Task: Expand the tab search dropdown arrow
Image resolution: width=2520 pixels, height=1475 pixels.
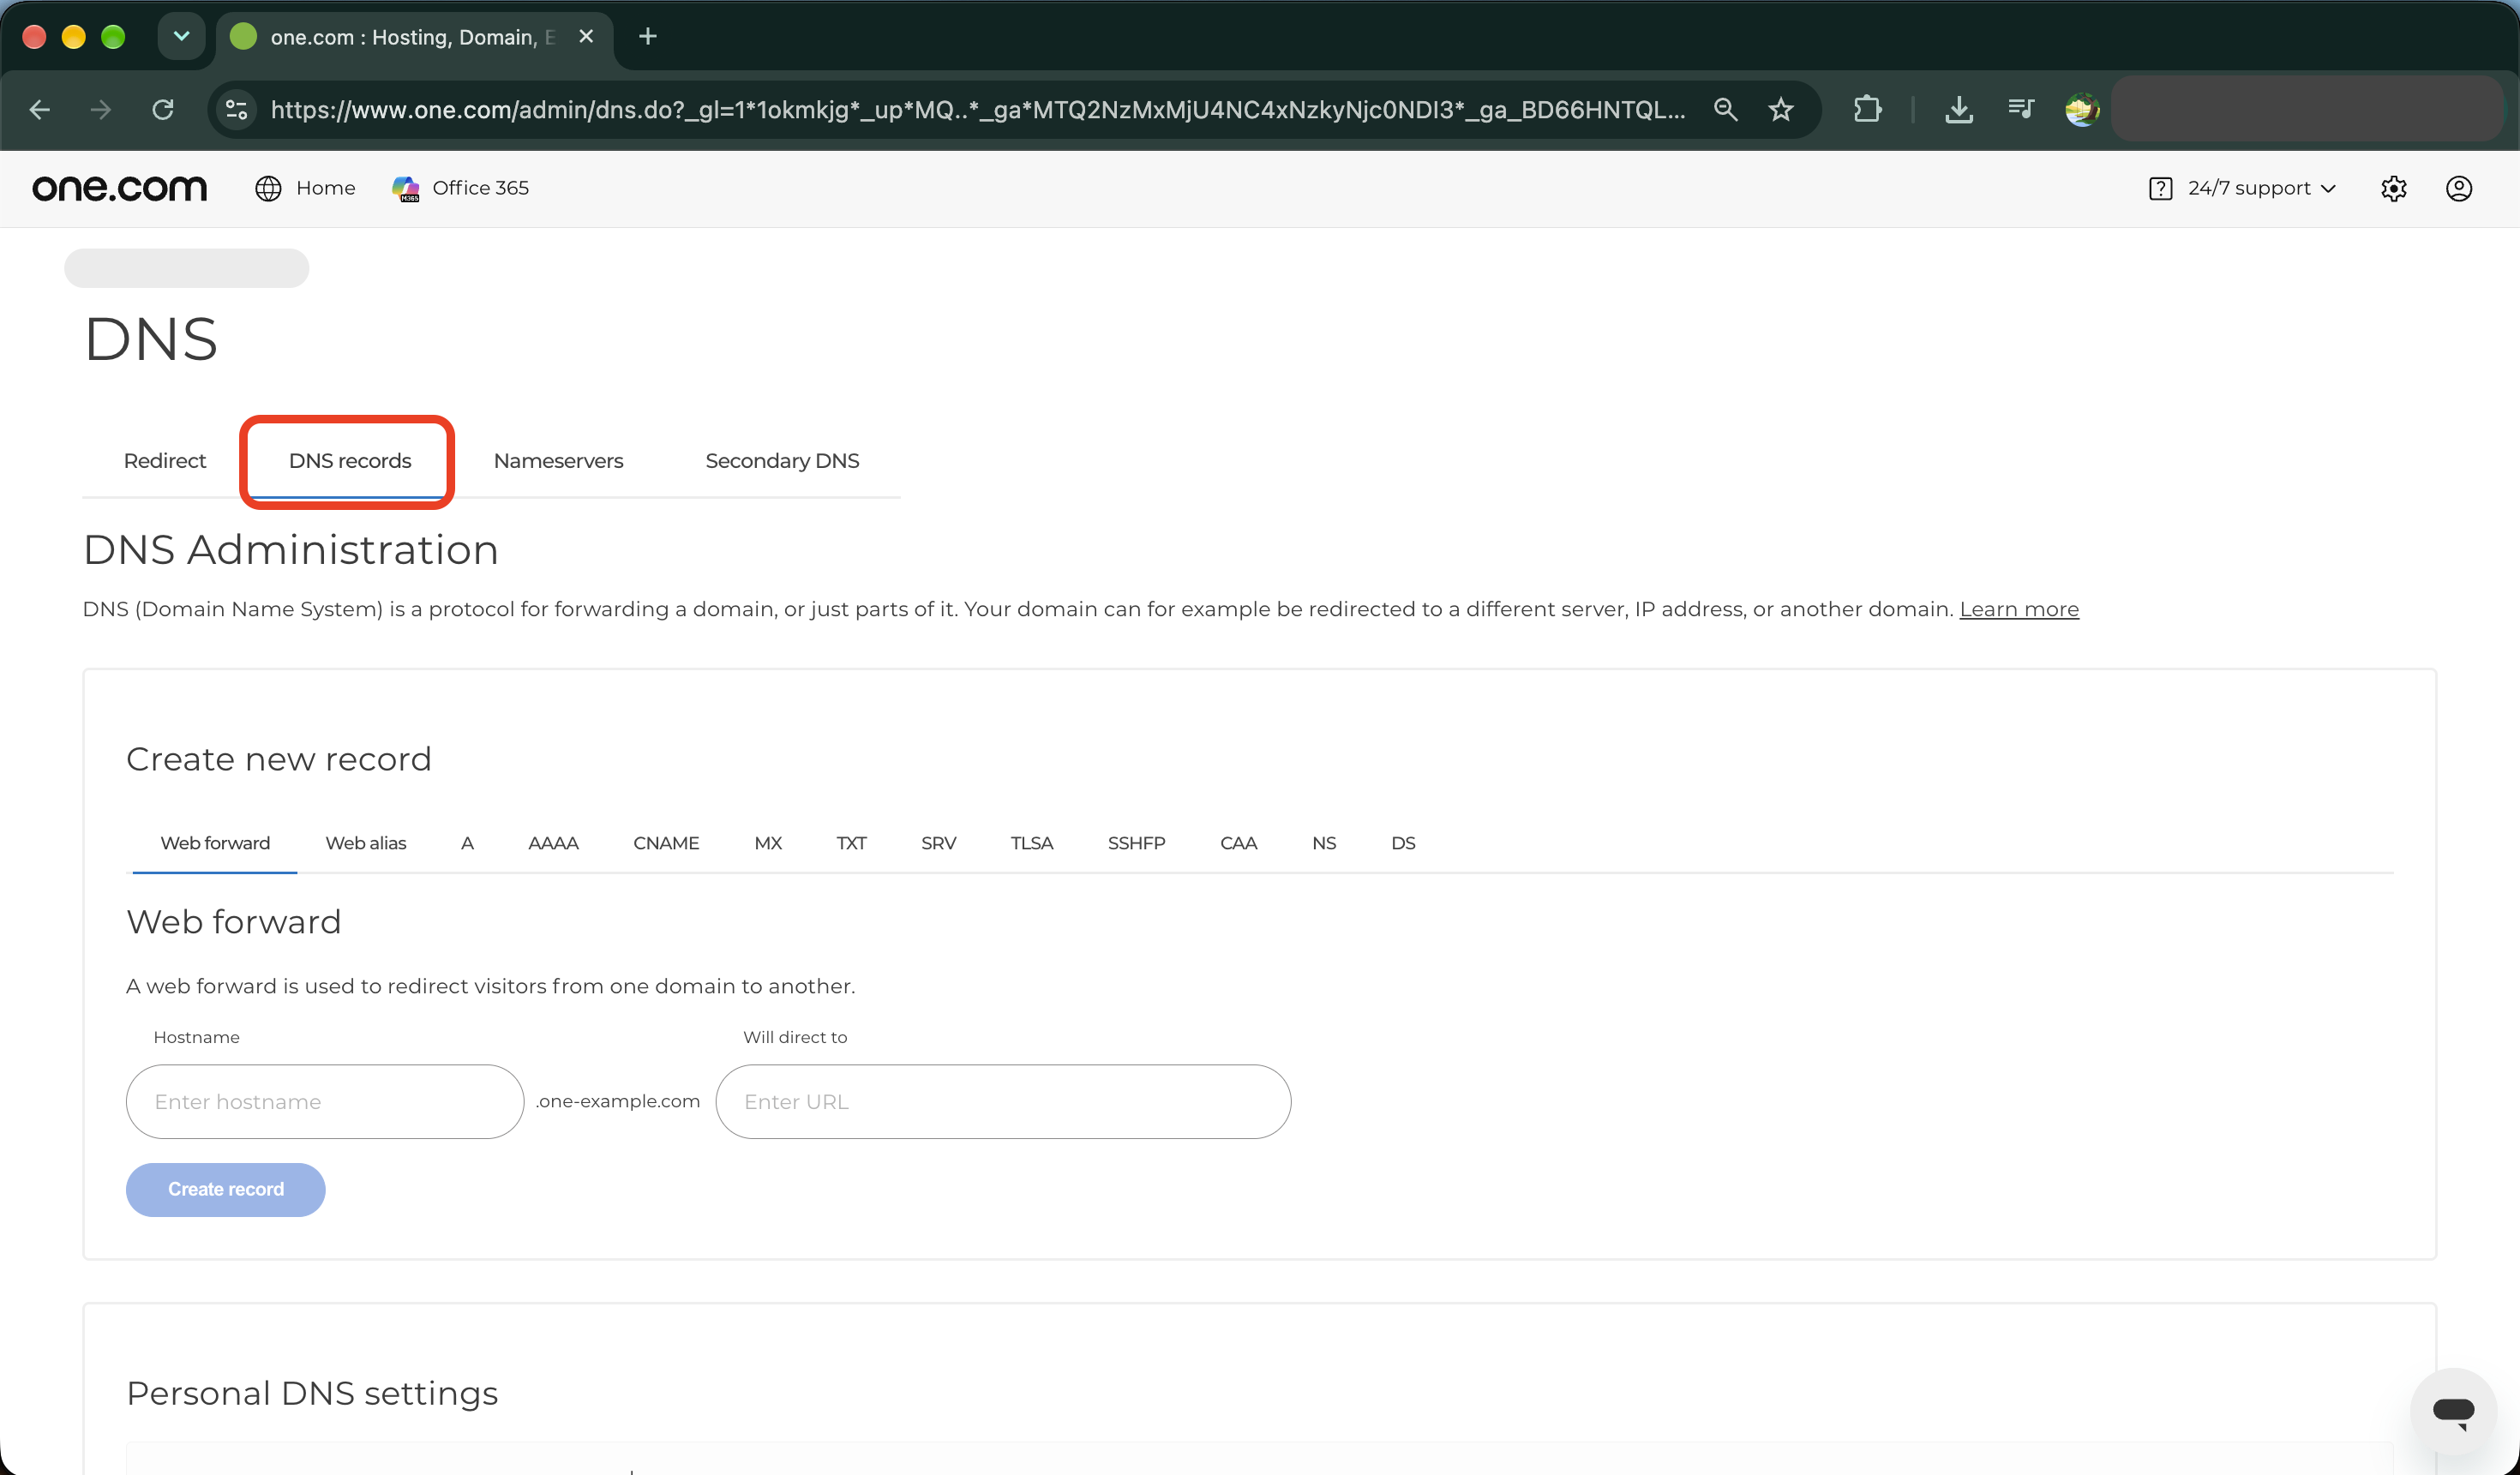Action: pyautogui.click(x=181, y=37)
